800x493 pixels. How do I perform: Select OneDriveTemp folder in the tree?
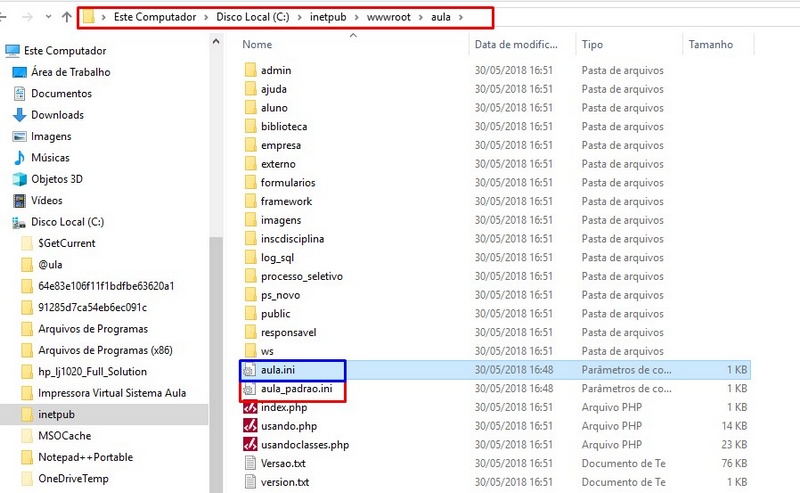click(73, 479)
